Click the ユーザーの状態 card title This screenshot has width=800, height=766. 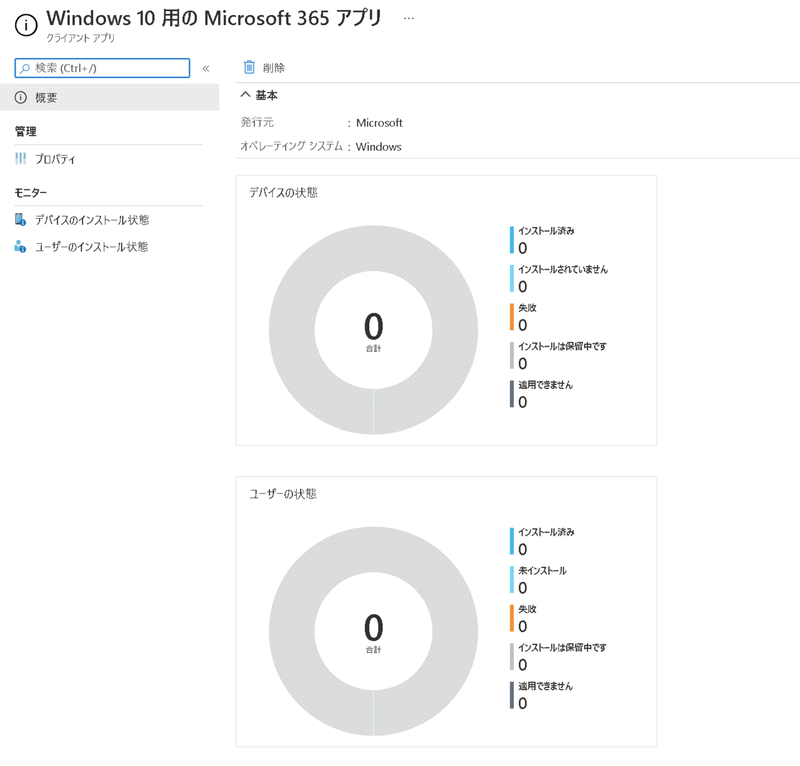283,493
